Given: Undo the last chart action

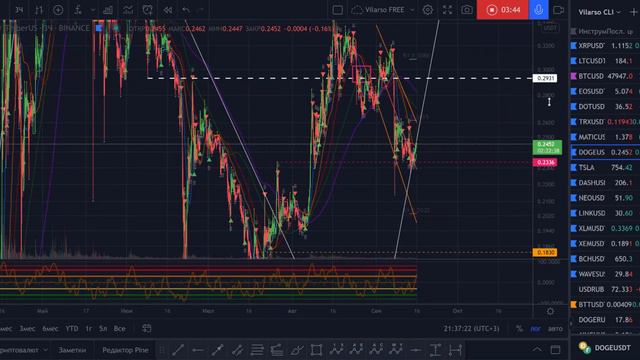Looking at the screenshot, I should click(x=186, y=10).
